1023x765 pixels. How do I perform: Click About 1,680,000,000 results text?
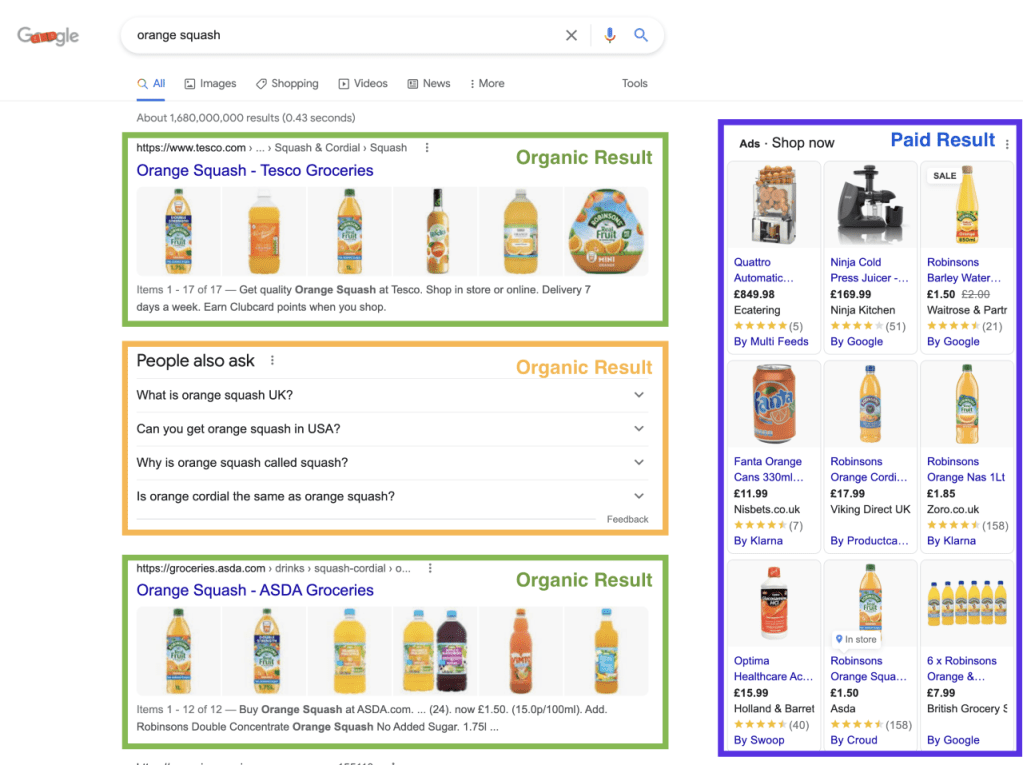246,118
